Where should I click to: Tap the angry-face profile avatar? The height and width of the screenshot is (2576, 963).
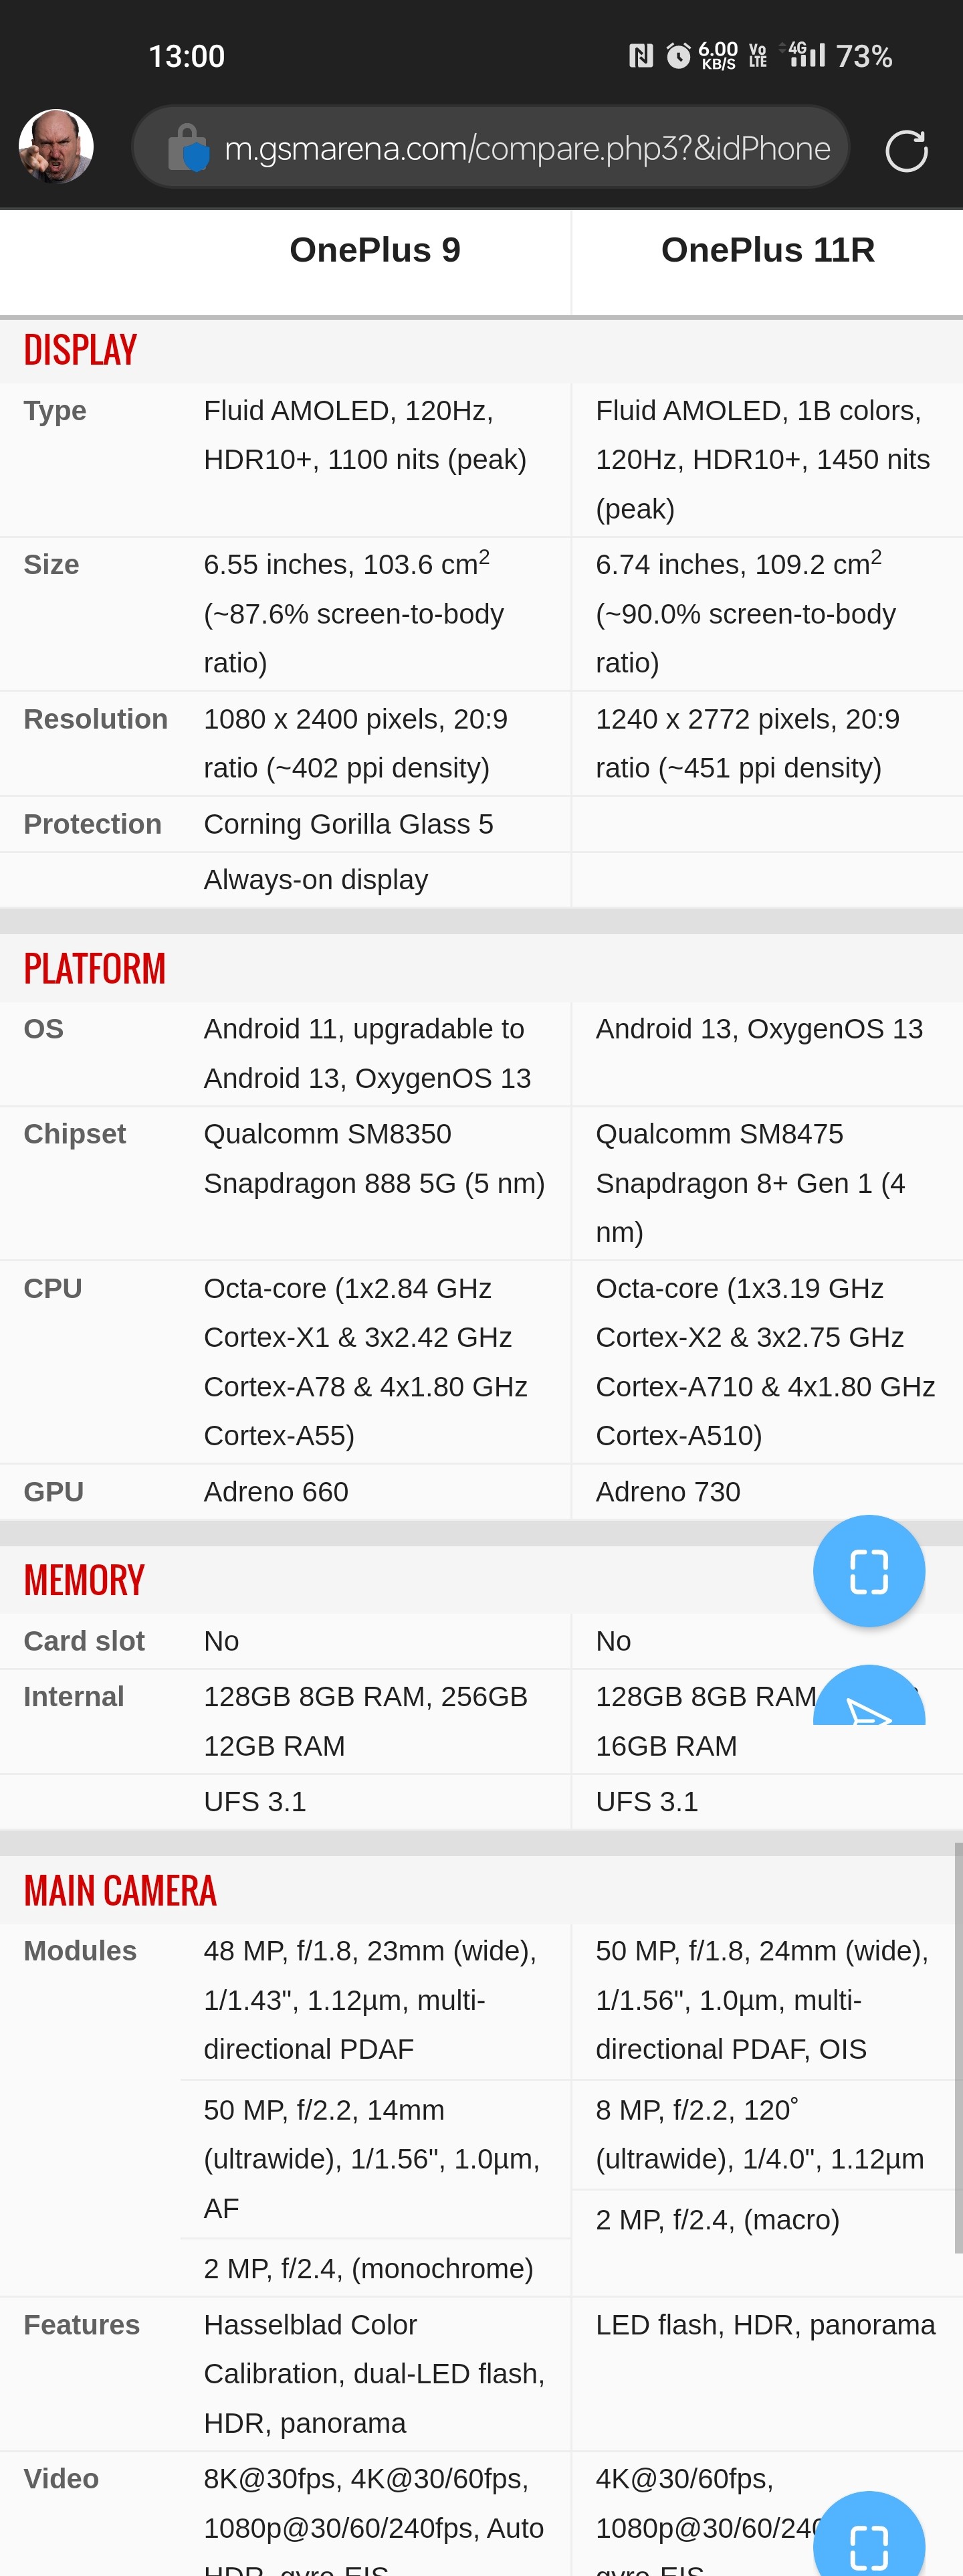(x=56, y=147)
